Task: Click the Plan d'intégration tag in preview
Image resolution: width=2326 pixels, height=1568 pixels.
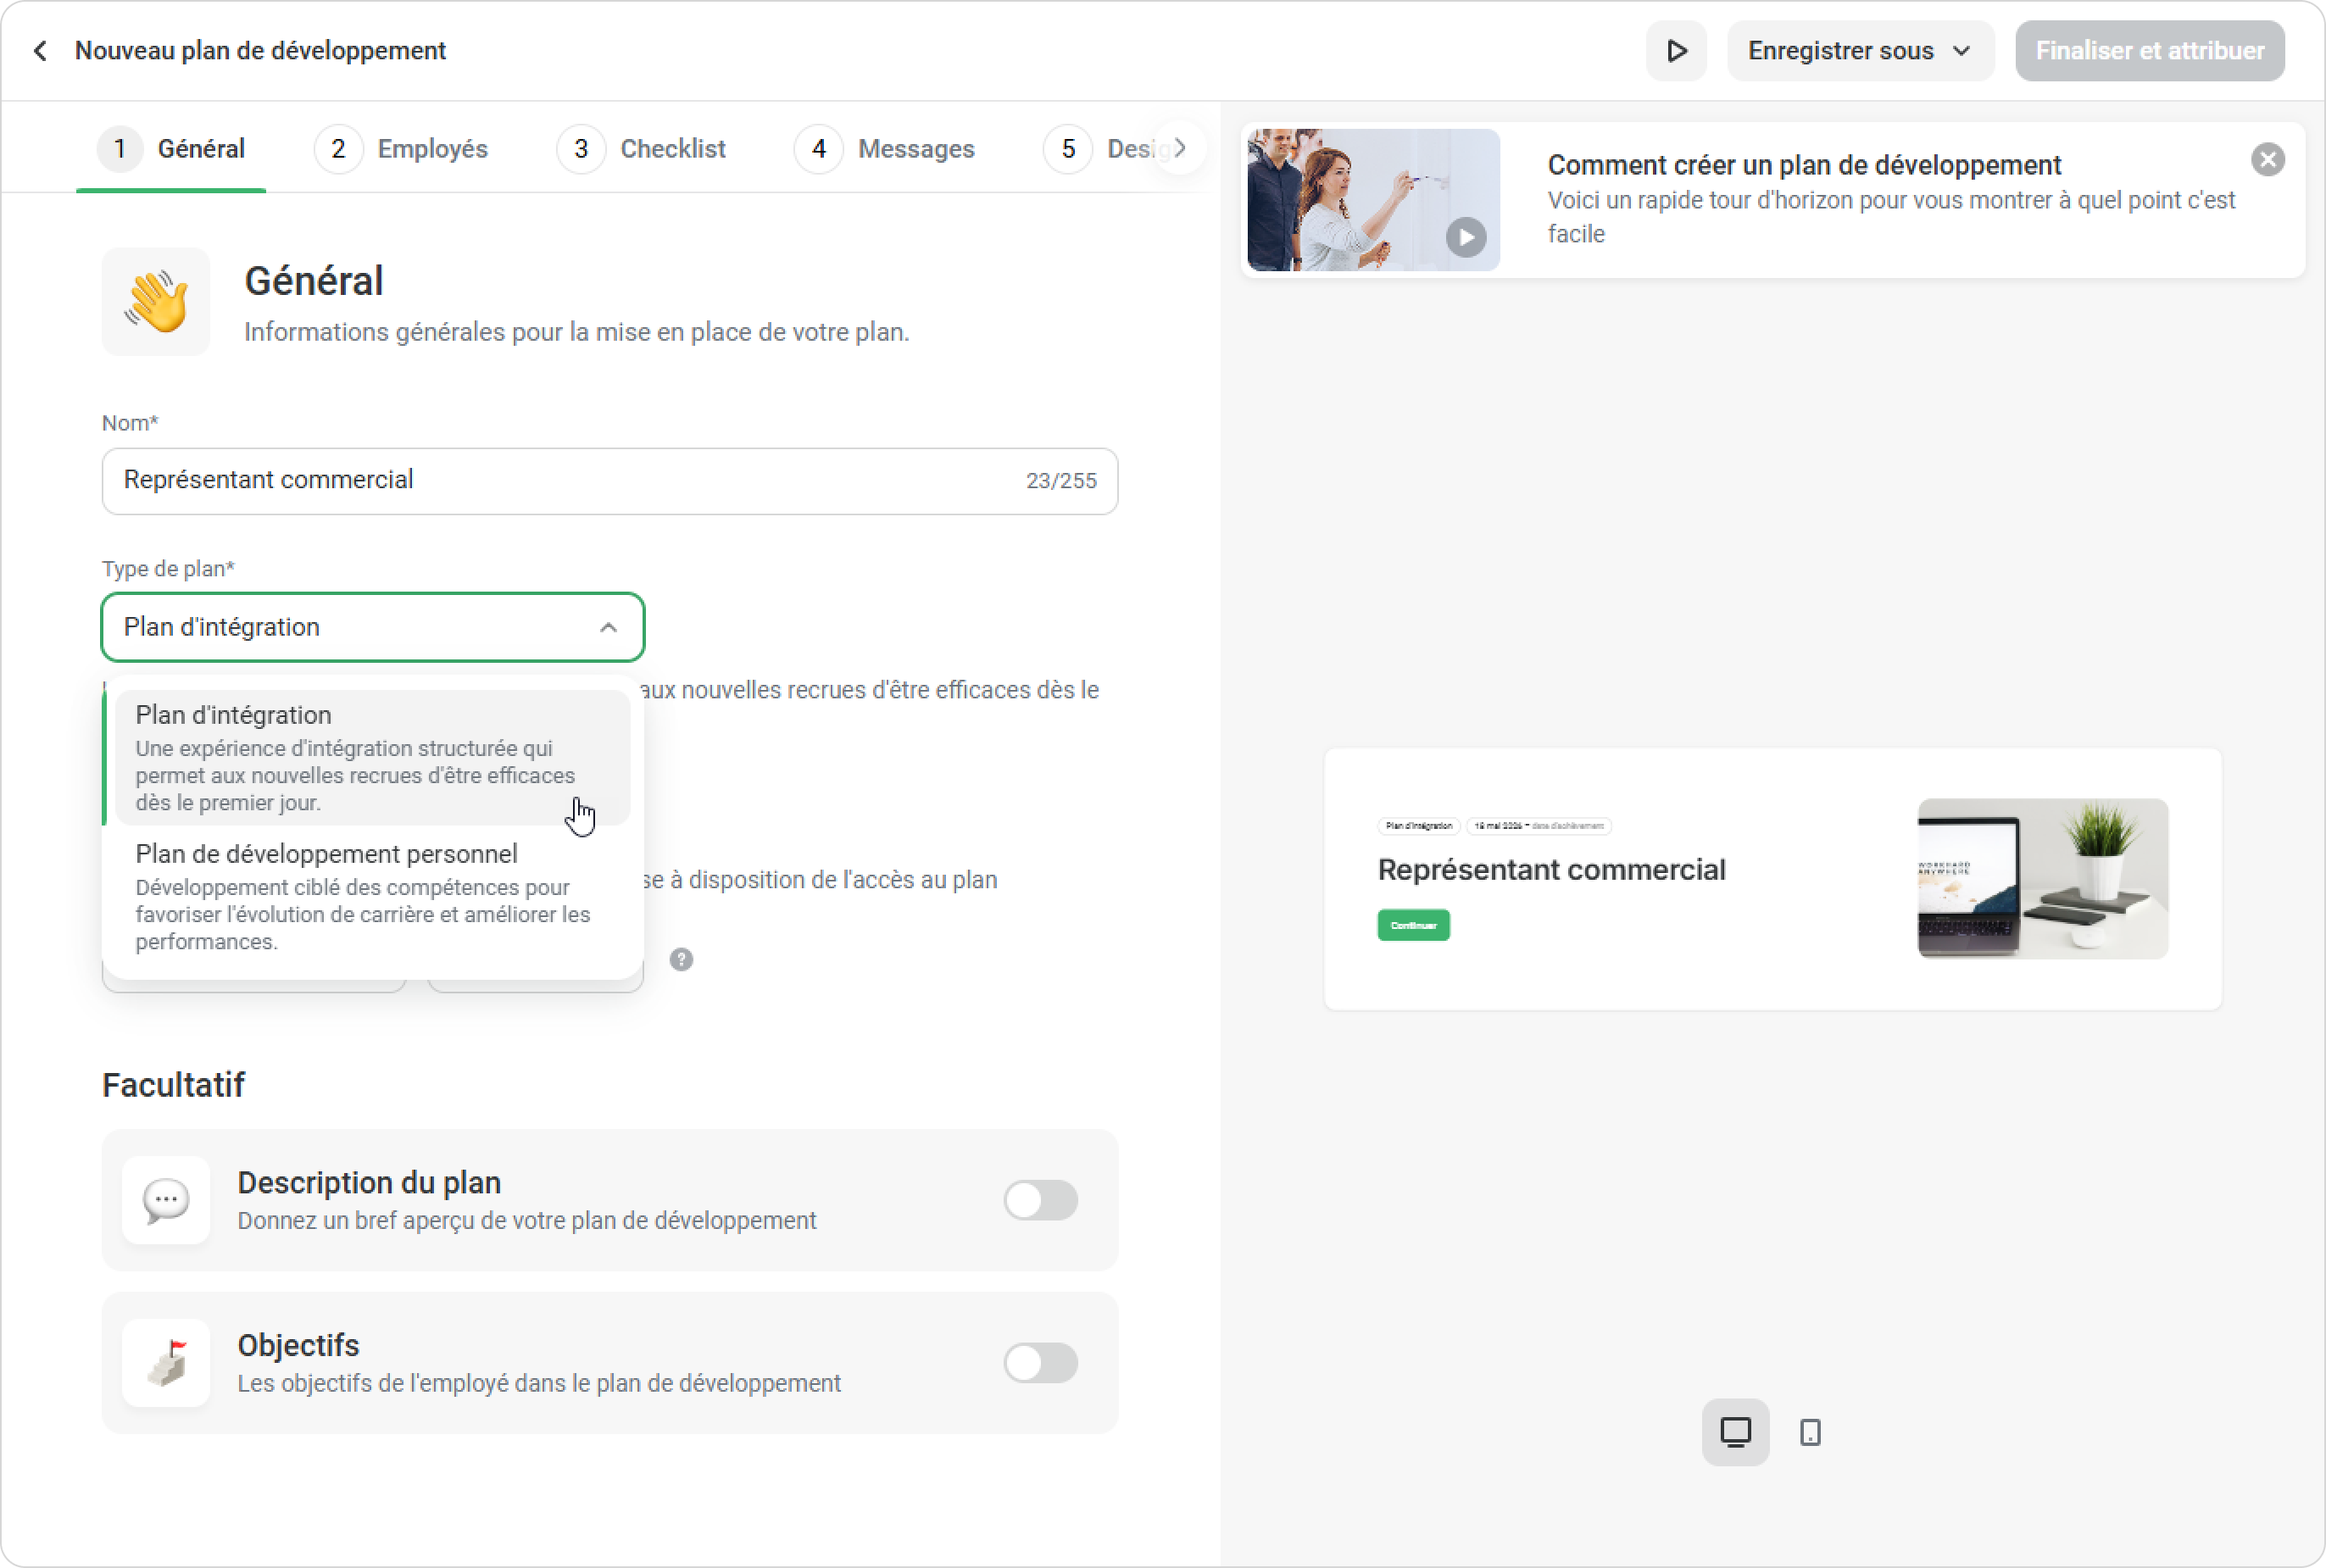Action: pyautogui.click(x=1419, y=826)
